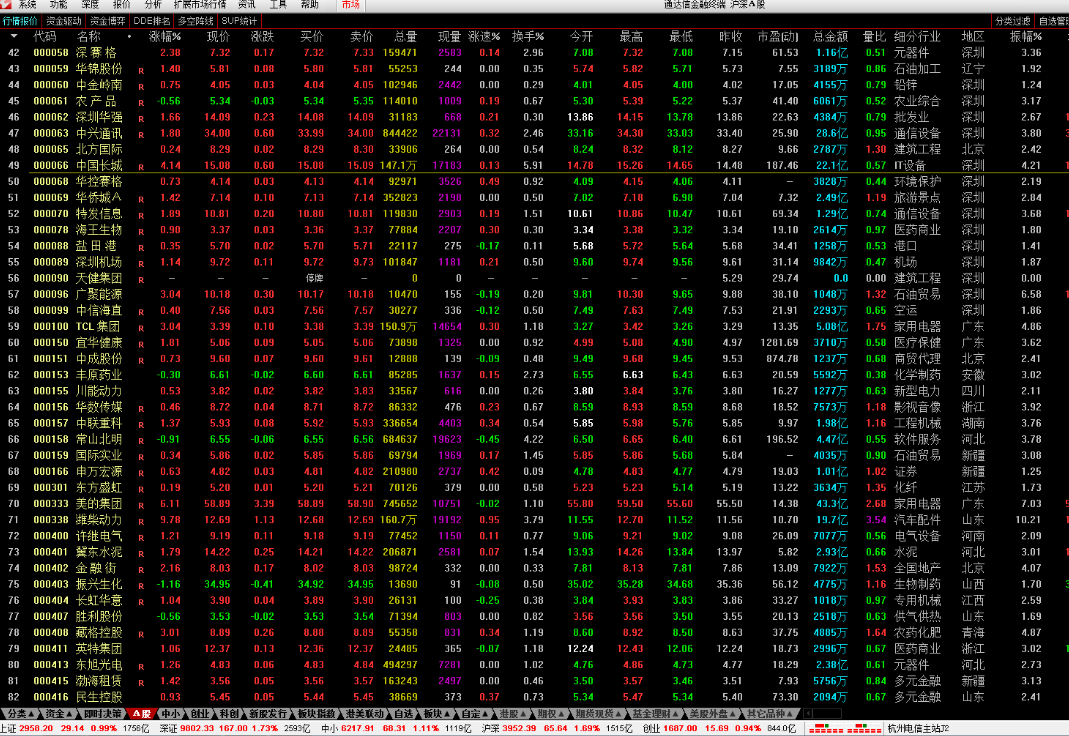
Task: Click the 分类过滤 button
Action: [x=1012, y=21]
